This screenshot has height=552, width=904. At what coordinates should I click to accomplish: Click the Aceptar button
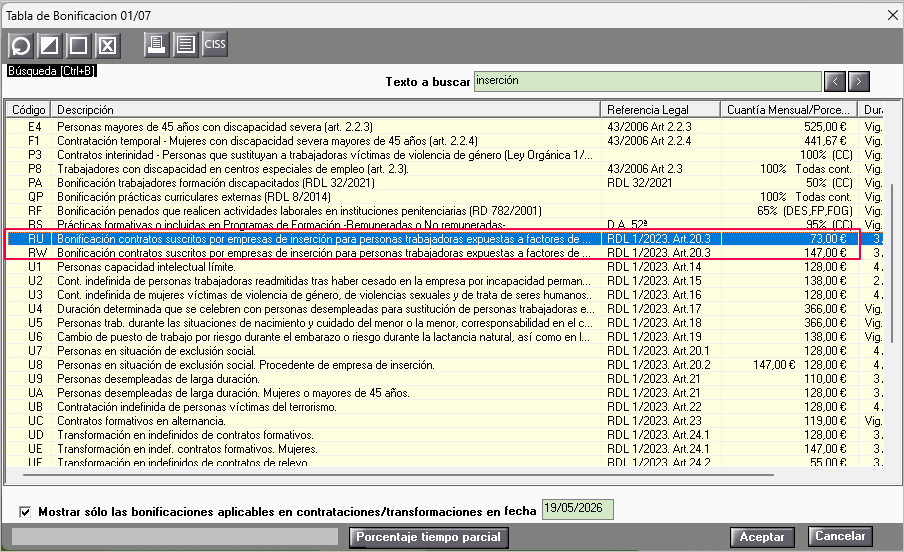[762, 537]
